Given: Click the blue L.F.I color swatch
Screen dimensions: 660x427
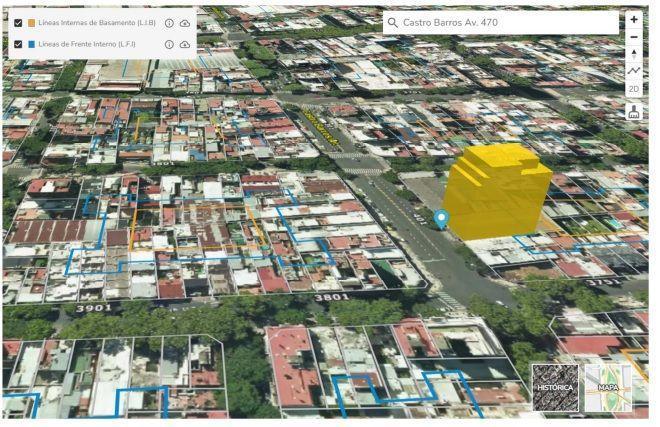Looking at the screenshot, I should tap(31, 44).
